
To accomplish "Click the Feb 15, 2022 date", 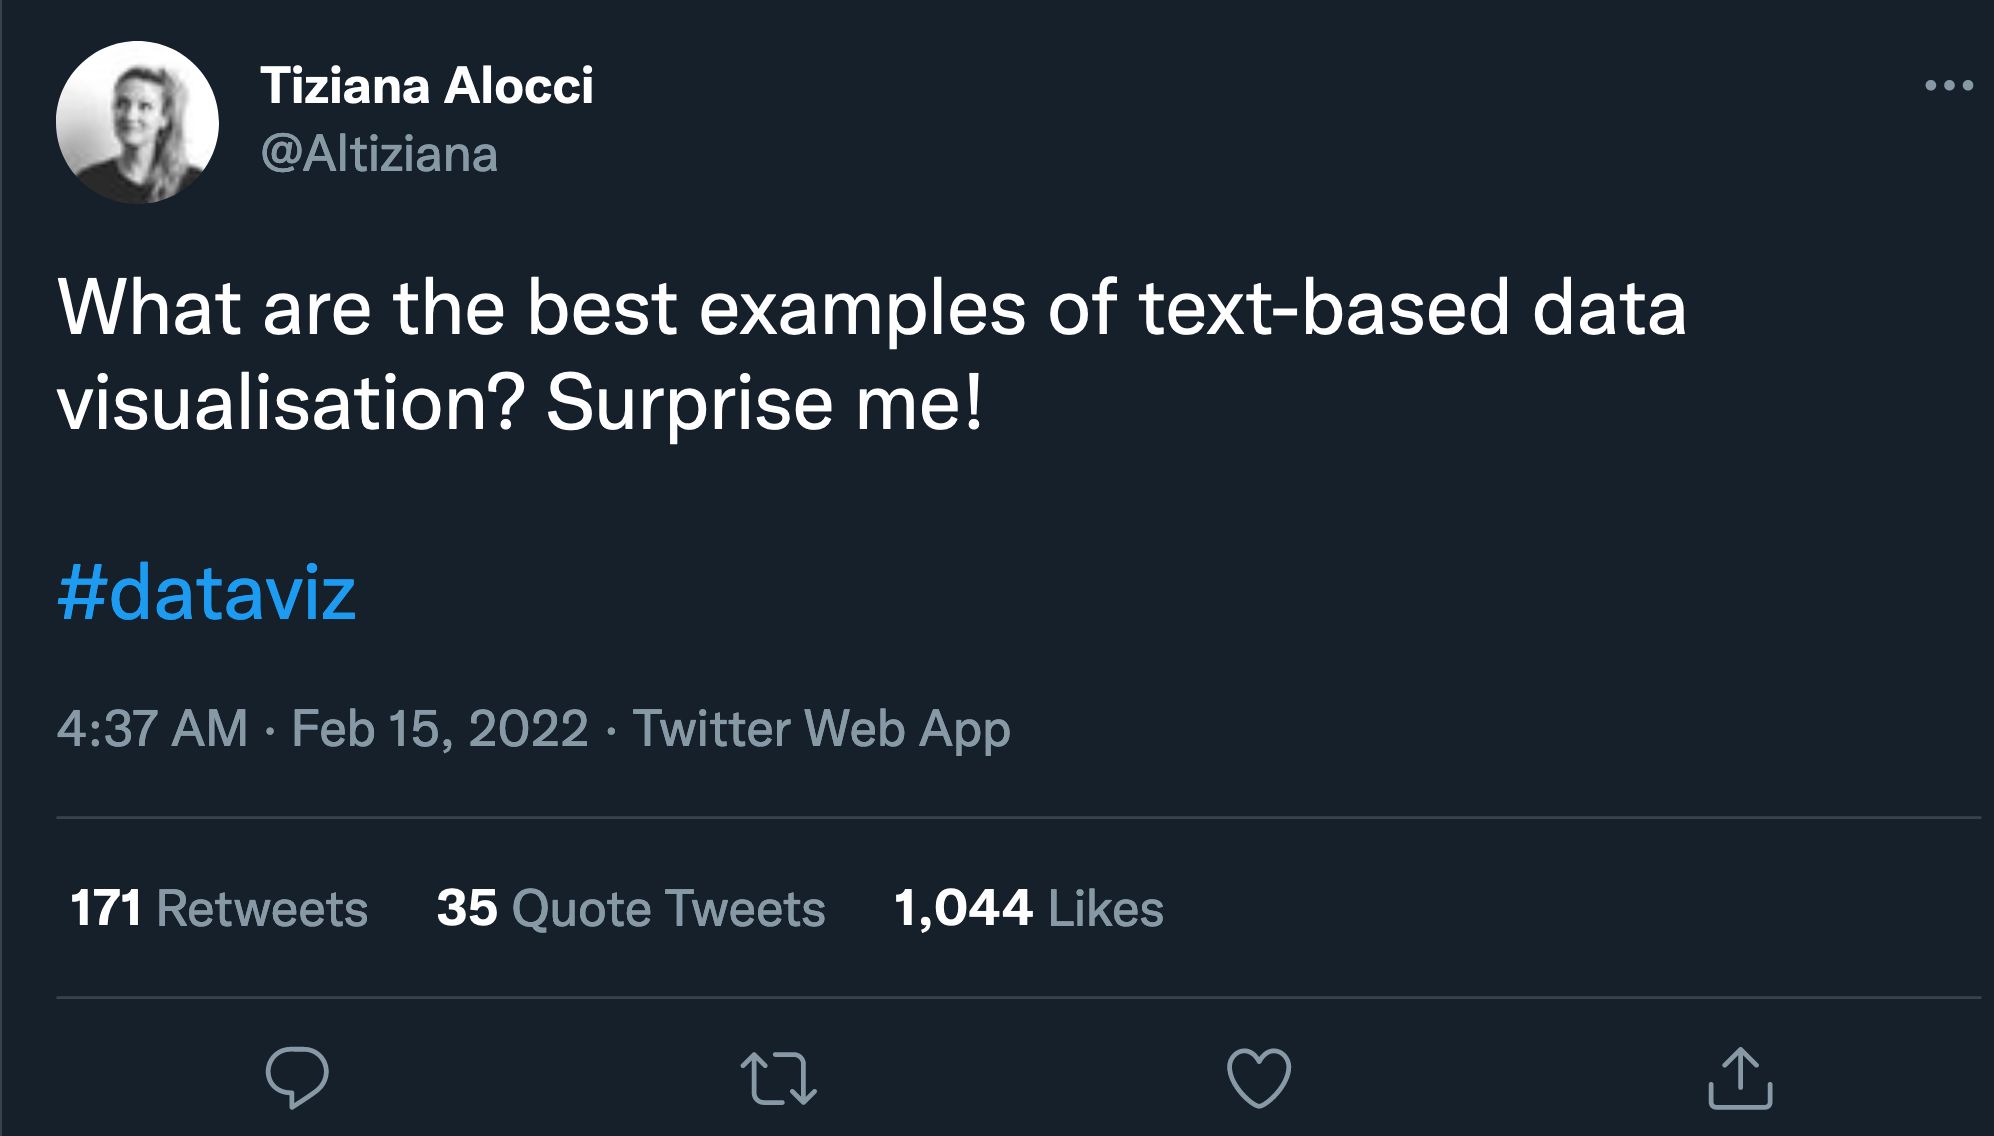I will click(x=440, y=728).
